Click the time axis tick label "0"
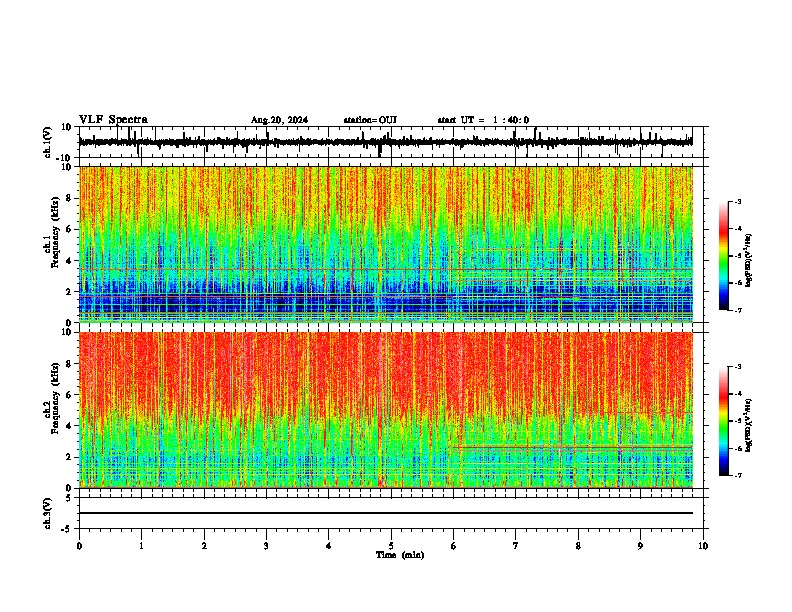 coord(79,546)
